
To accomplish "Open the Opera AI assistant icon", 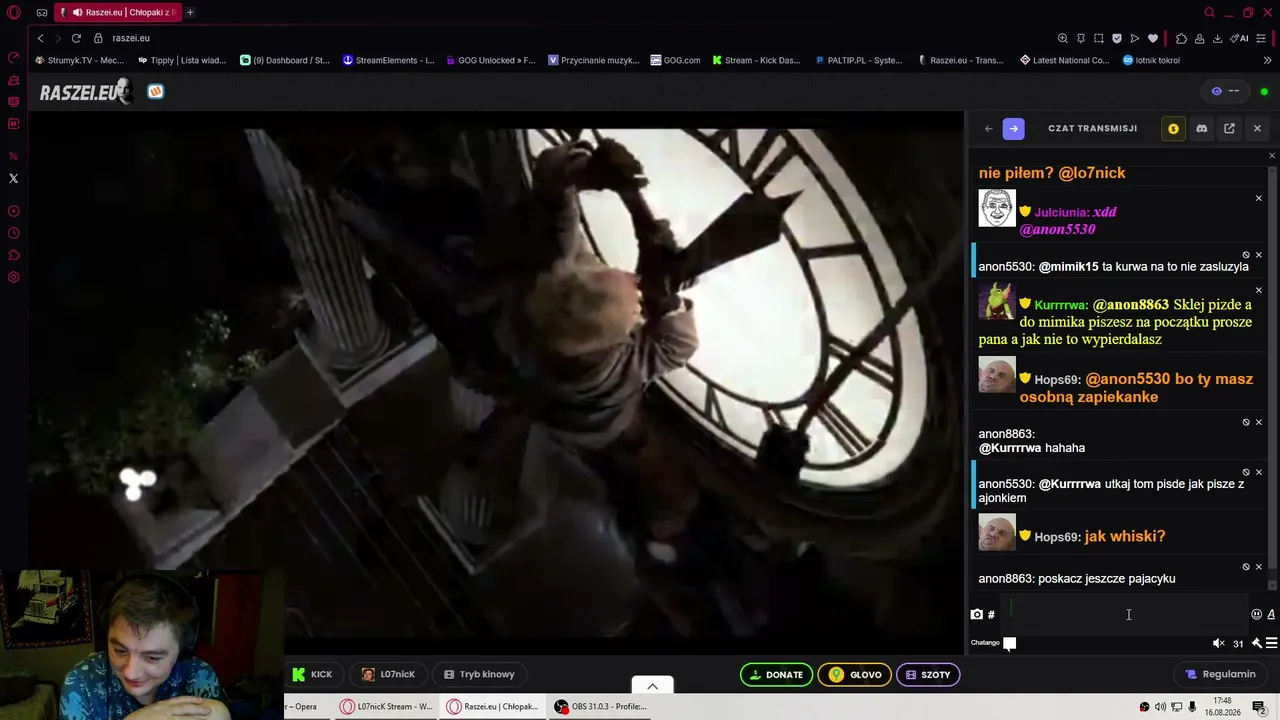I will pos(1240,38).
